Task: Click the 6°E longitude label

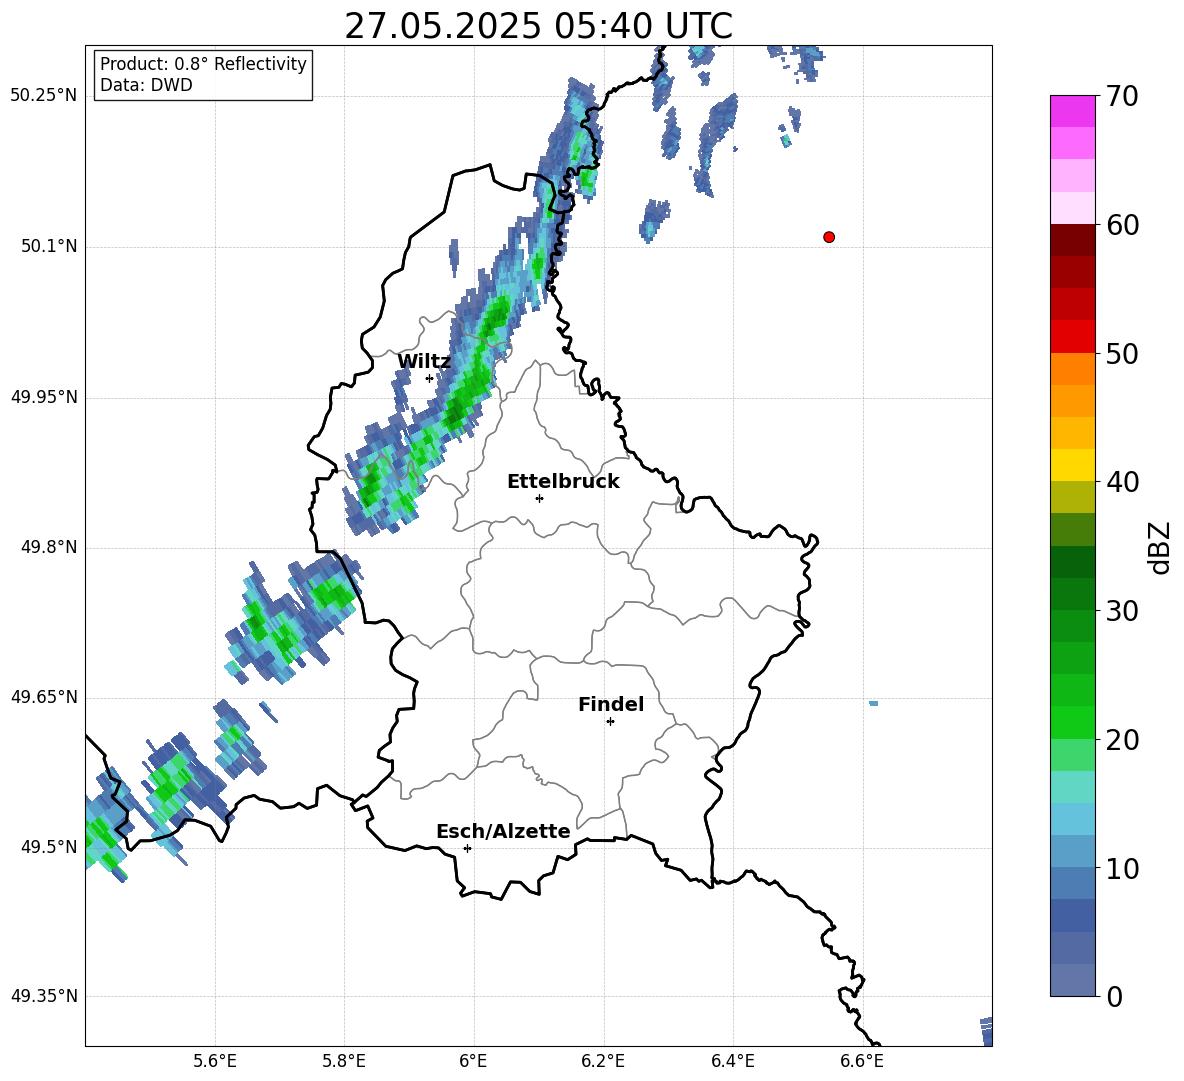Action: [473, 1061]
